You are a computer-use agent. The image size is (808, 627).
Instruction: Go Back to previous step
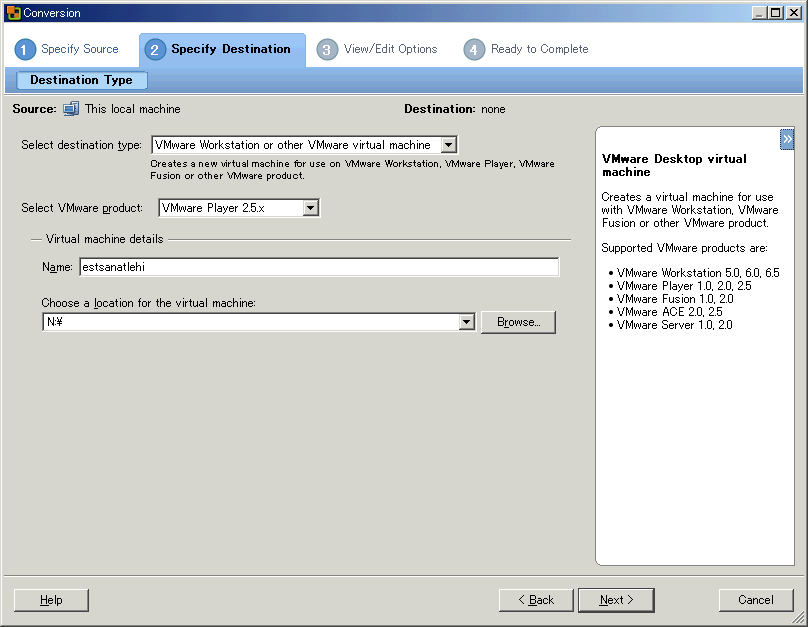(x=536, y=600)
